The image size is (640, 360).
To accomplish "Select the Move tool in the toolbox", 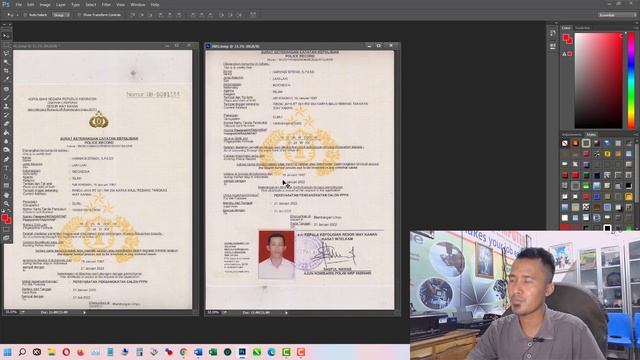I will click(6, 36).
